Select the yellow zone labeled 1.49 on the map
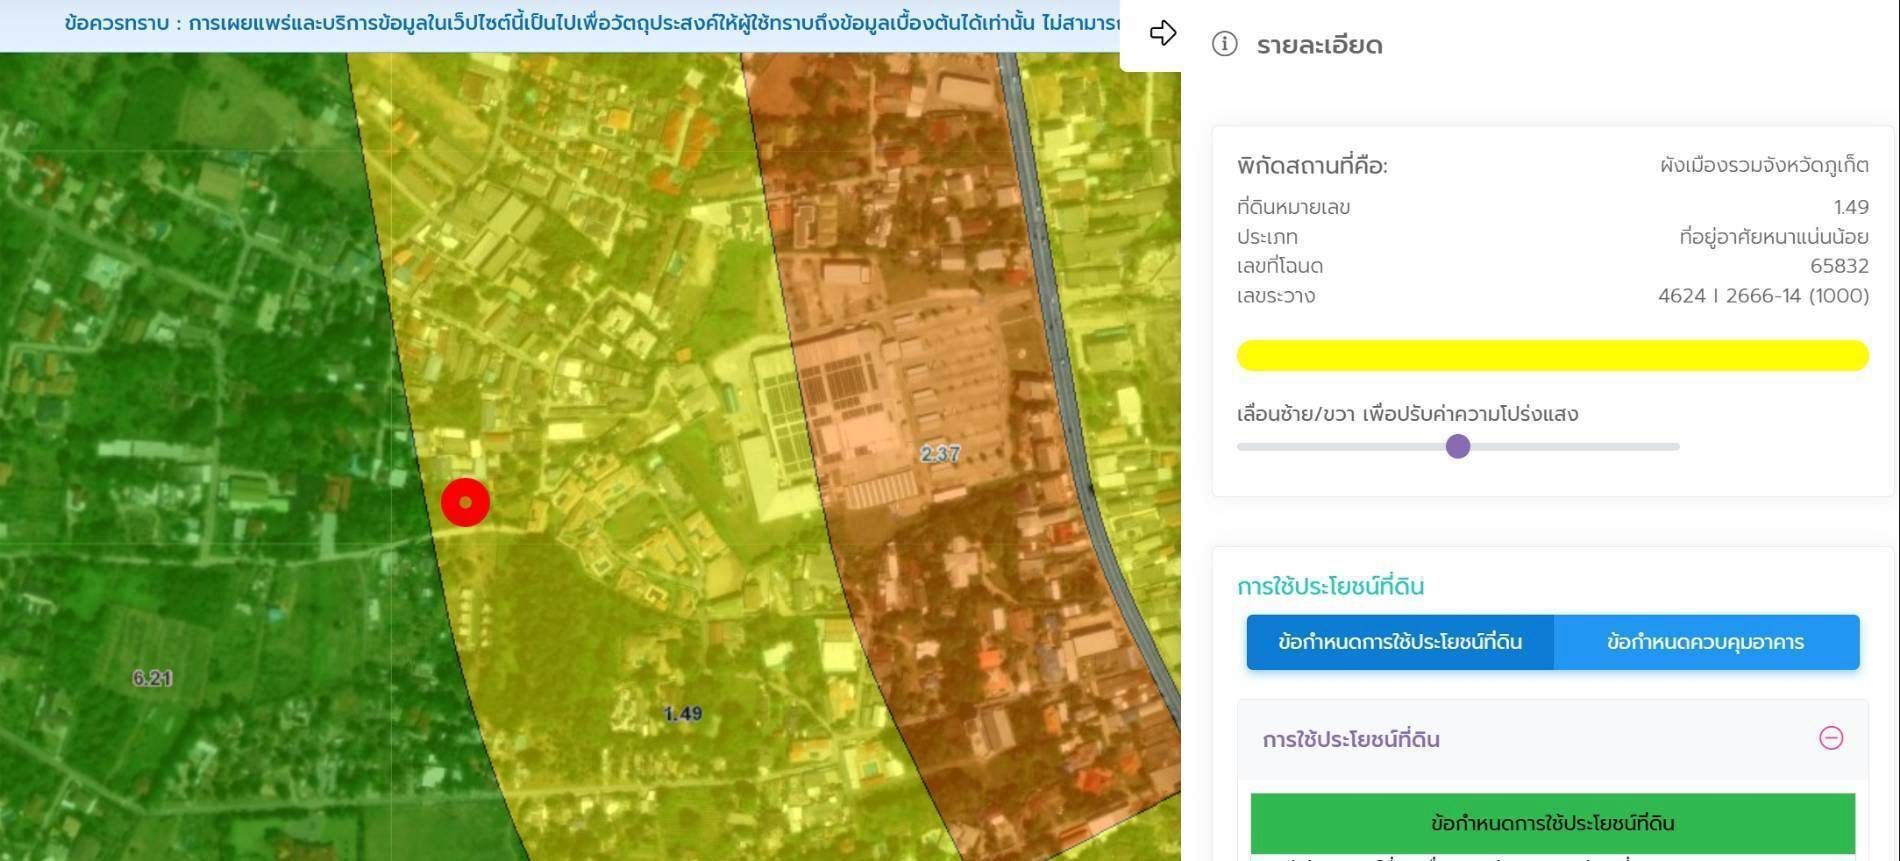The width and height of the screenshot is (1900, 861). (682, 714)
